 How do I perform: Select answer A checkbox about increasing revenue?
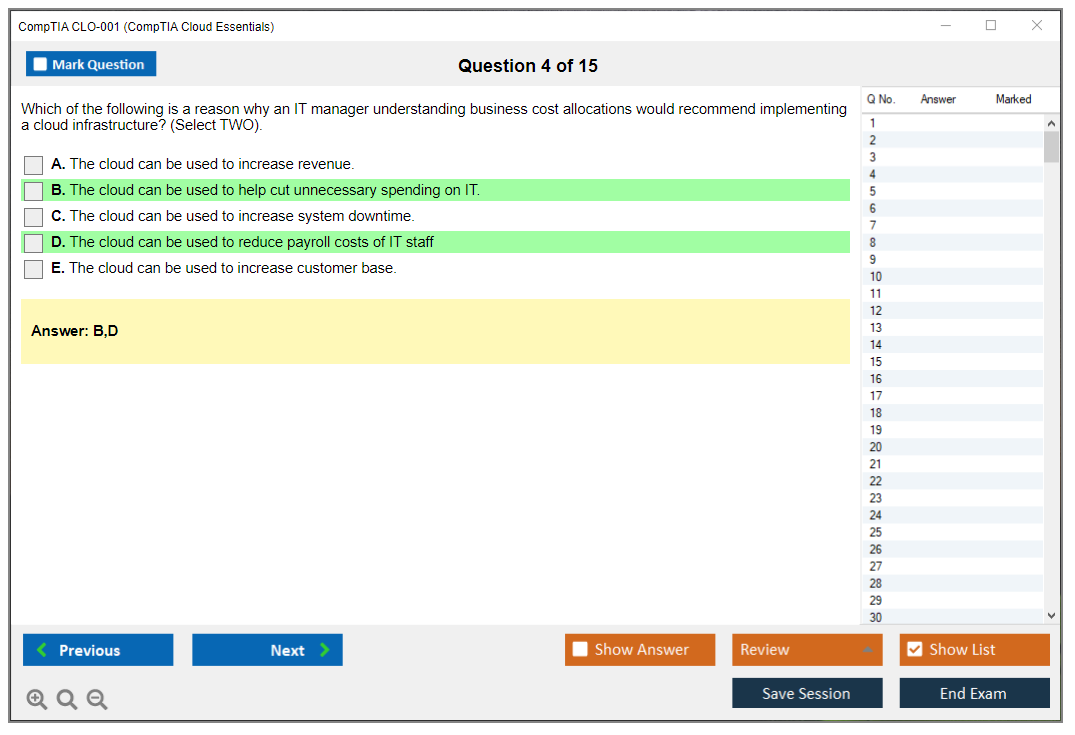(34, 165)
